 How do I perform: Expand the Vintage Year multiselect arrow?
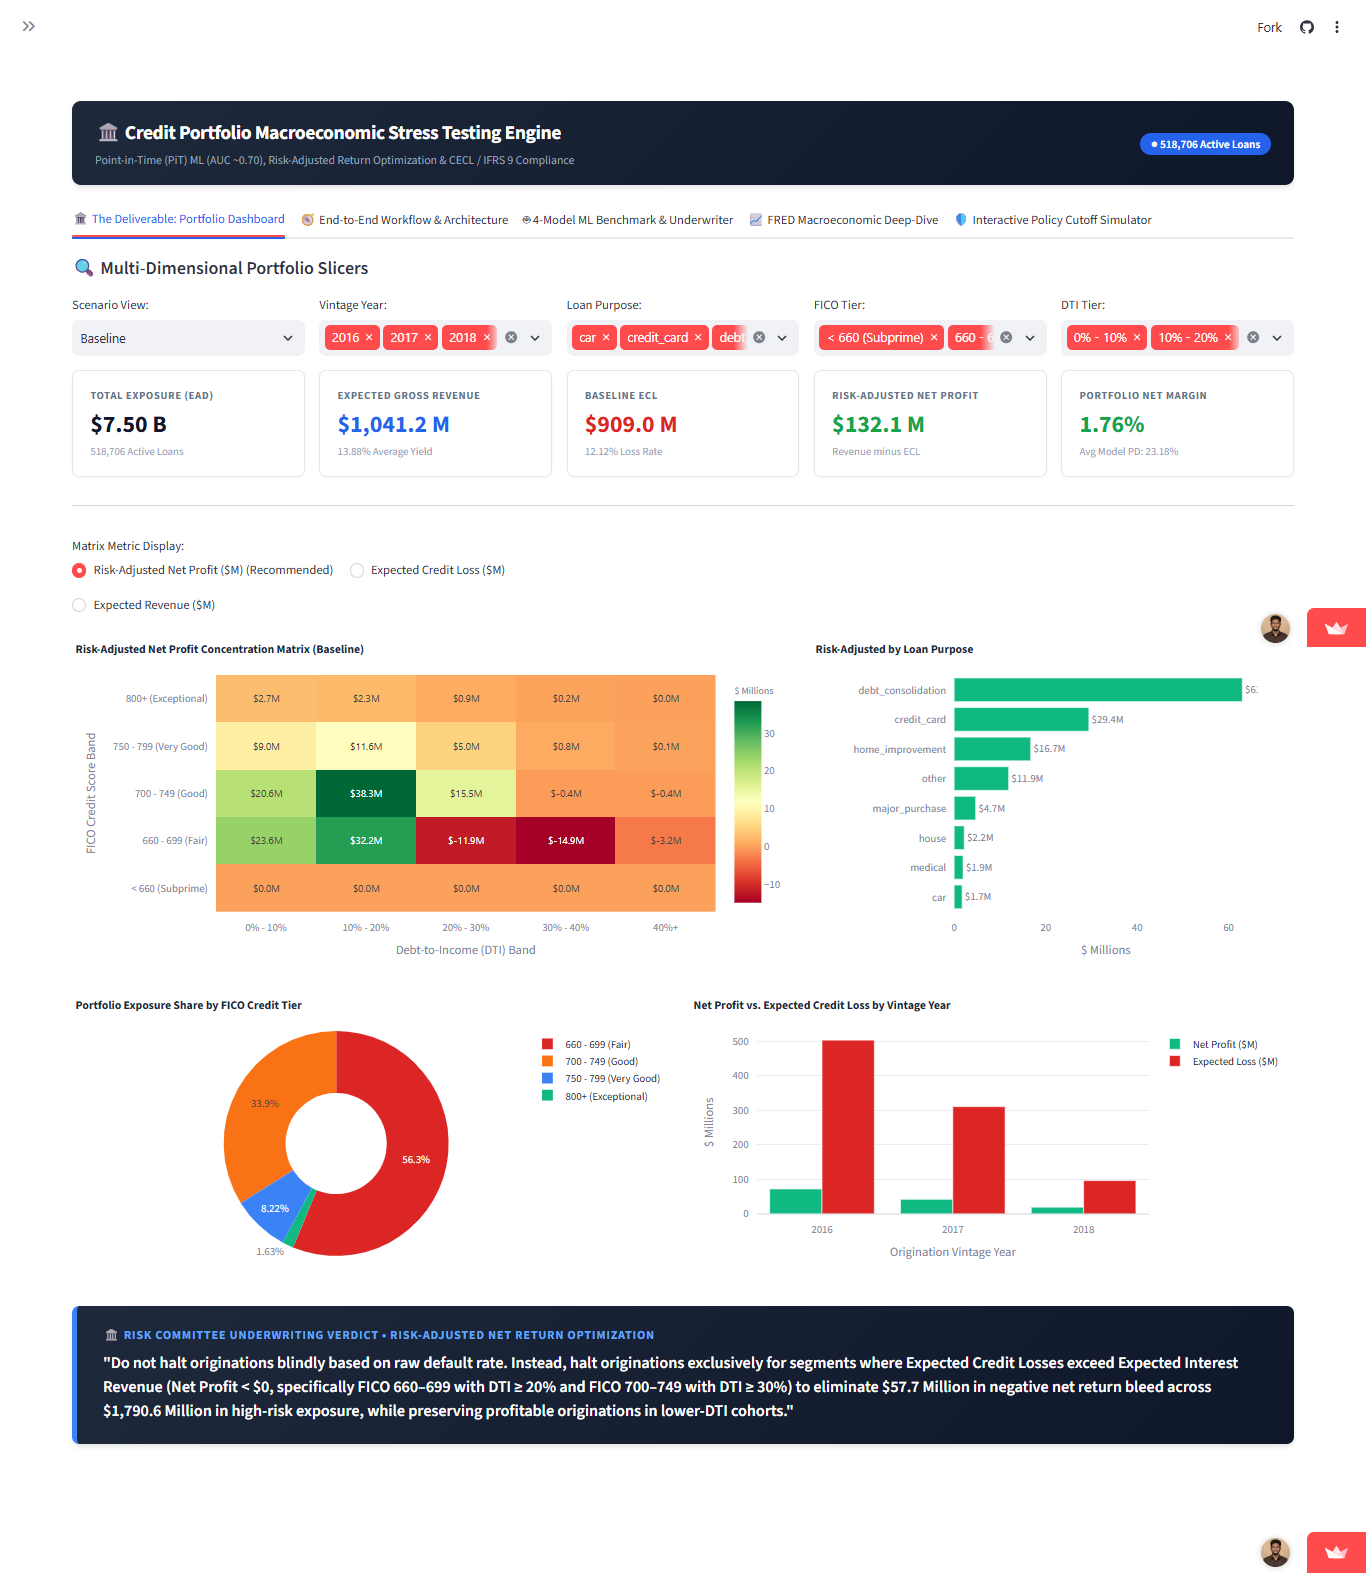tap(535, 338)
